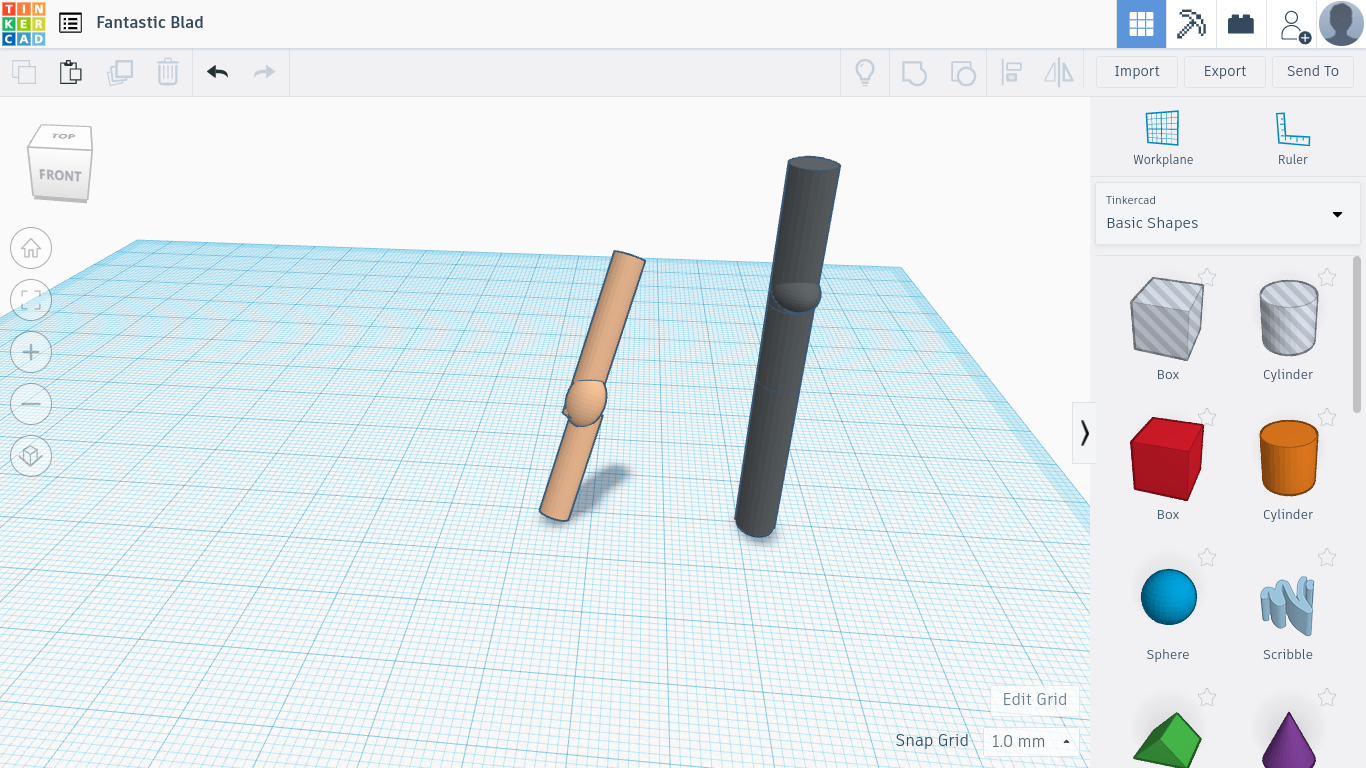
Task: Click the Mirror tool icon
Action: [1059, 72]
